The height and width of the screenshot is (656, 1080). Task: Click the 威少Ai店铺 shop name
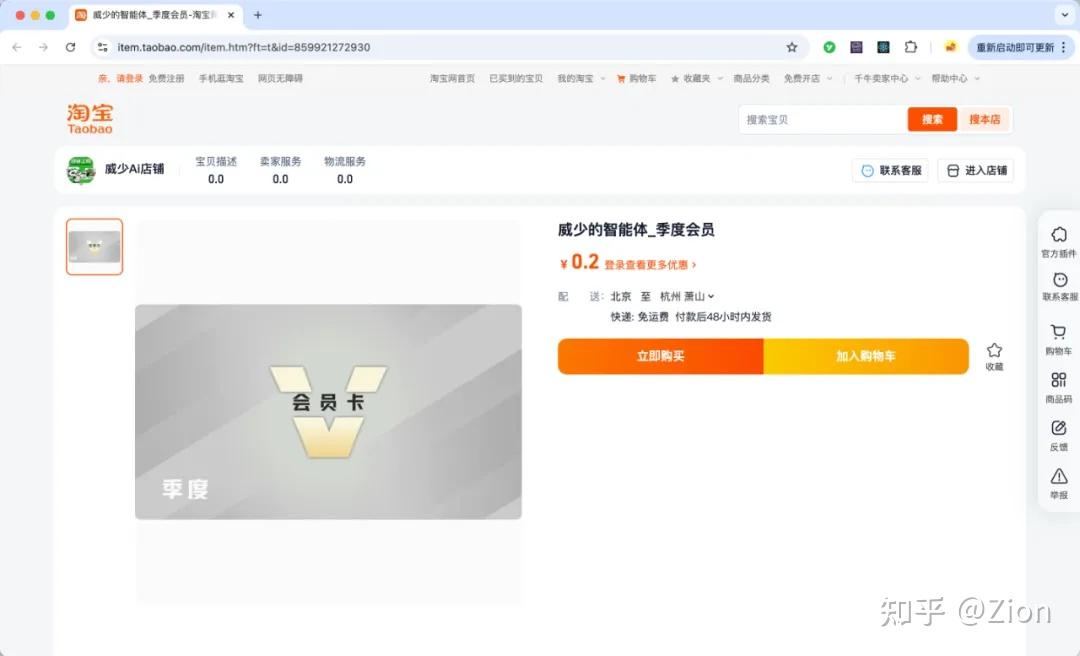(x=134, y=169)
